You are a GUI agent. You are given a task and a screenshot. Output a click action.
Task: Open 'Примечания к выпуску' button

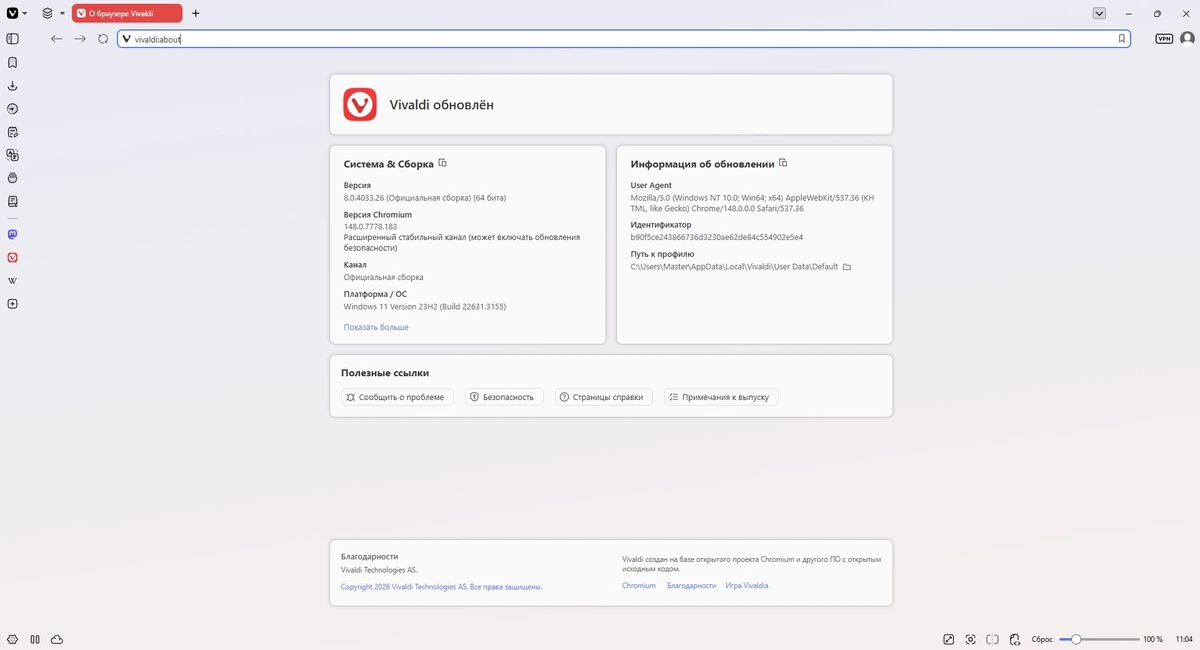721,397
